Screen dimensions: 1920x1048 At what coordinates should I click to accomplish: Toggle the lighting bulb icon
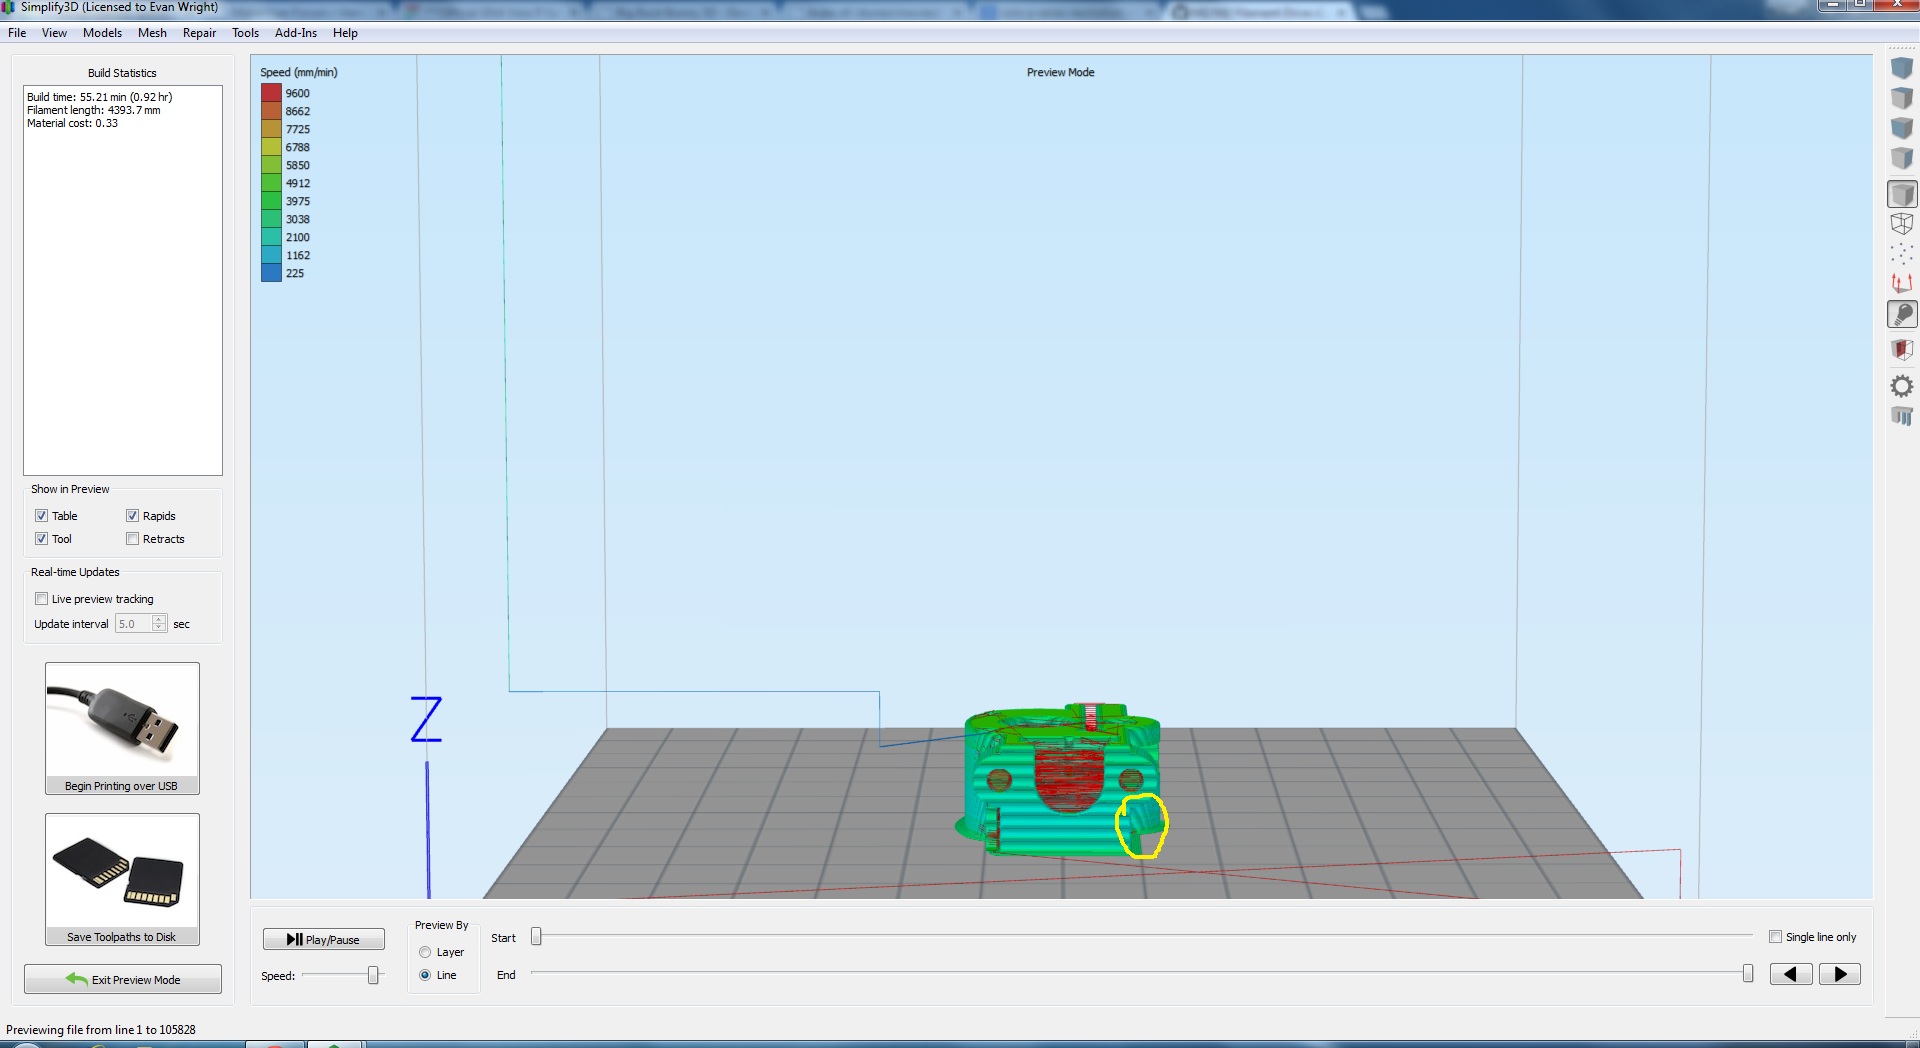point(1901,315)
